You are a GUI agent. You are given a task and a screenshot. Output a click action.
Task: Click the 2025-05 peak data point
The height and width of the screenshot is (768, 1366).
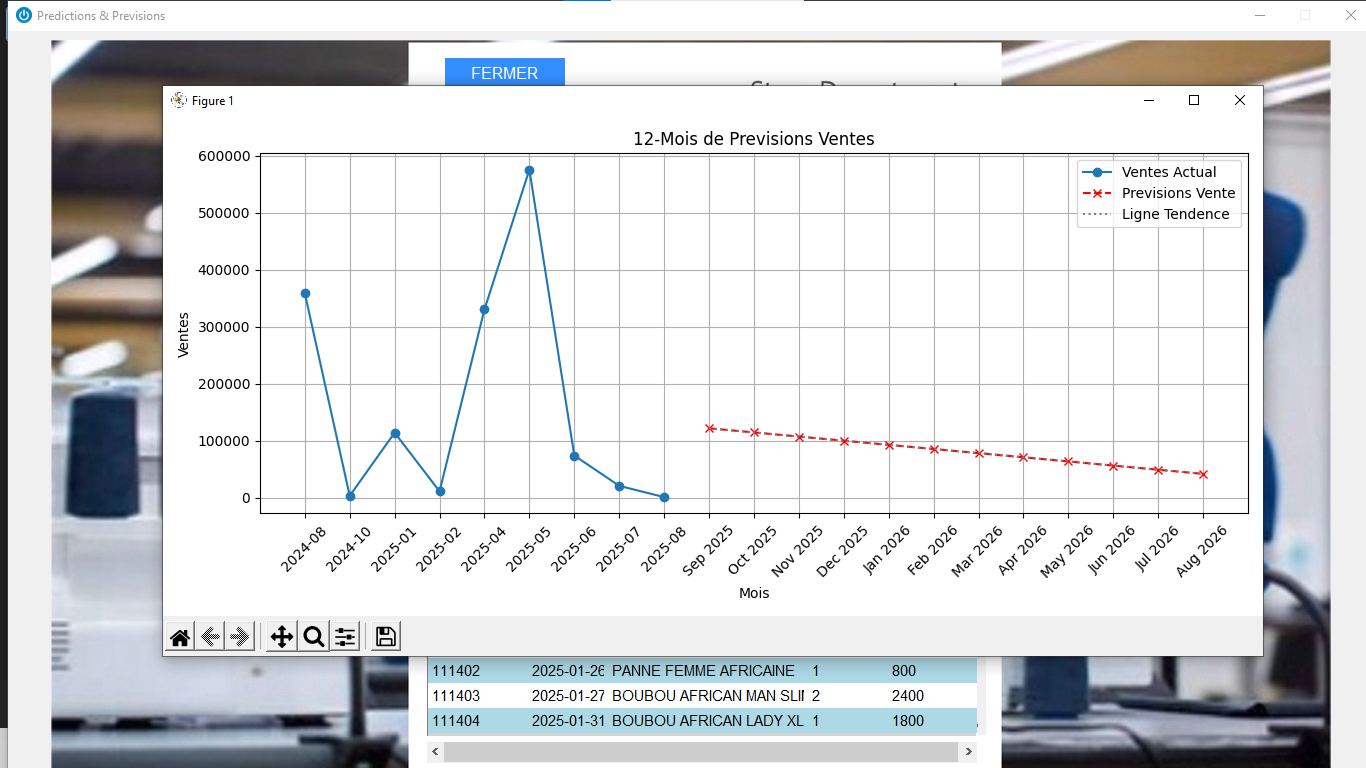coord(529,171)
